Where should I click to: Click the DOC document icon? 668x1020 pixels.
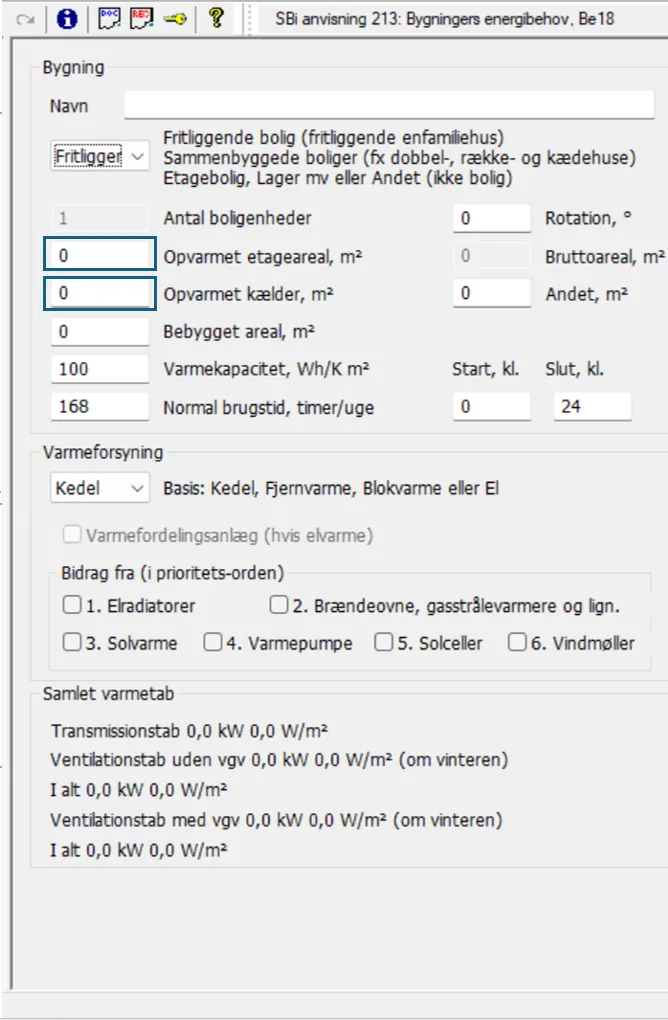[x=109, y=18]
